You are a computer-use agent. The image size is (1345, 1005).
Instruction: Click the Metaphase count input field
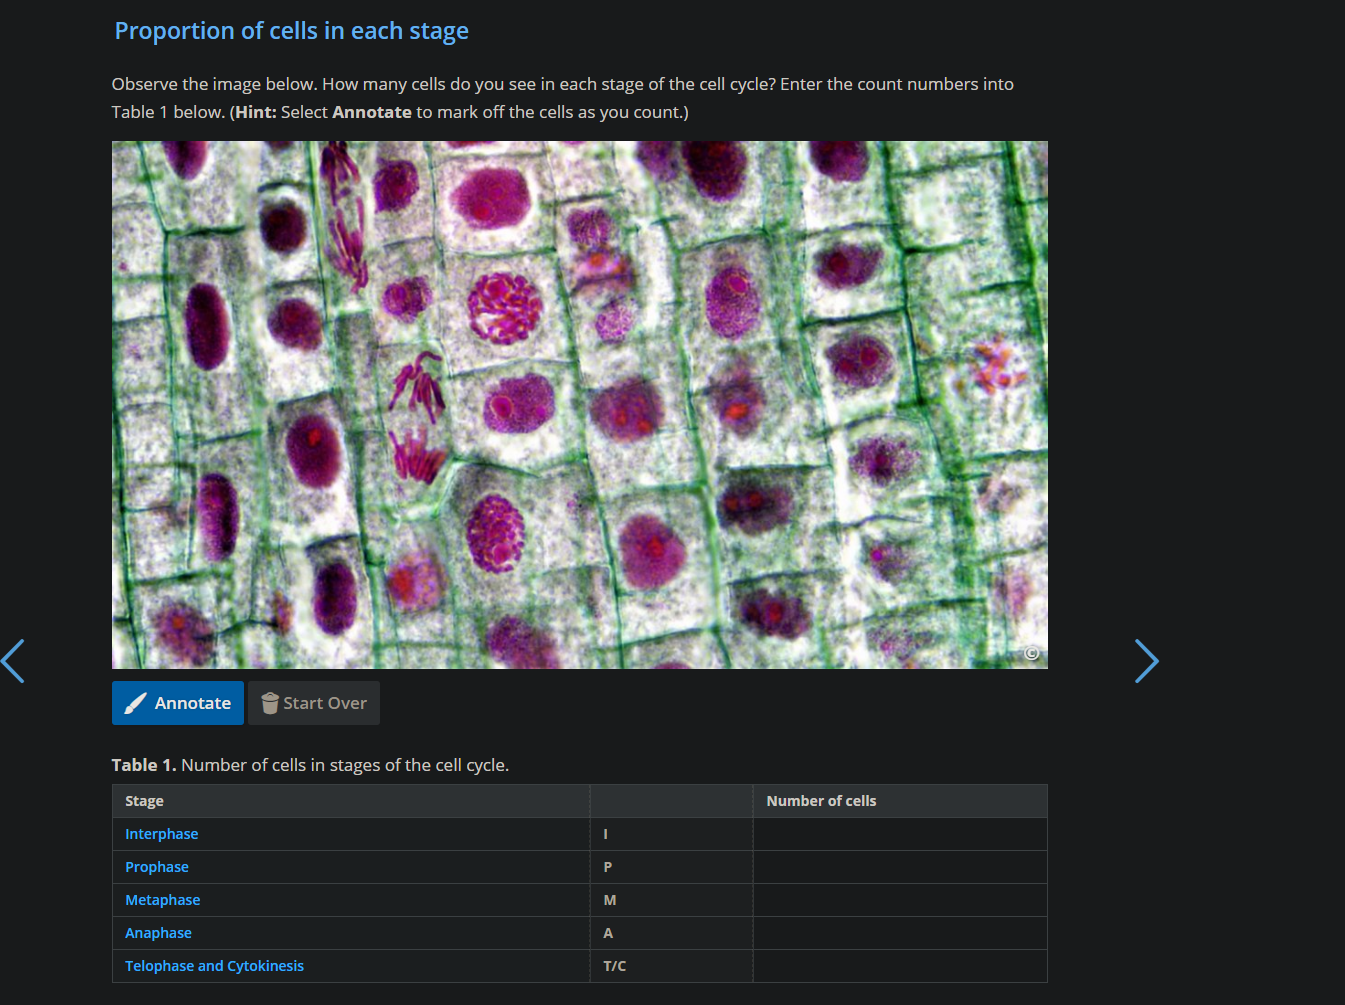click(x=898, y=899)
